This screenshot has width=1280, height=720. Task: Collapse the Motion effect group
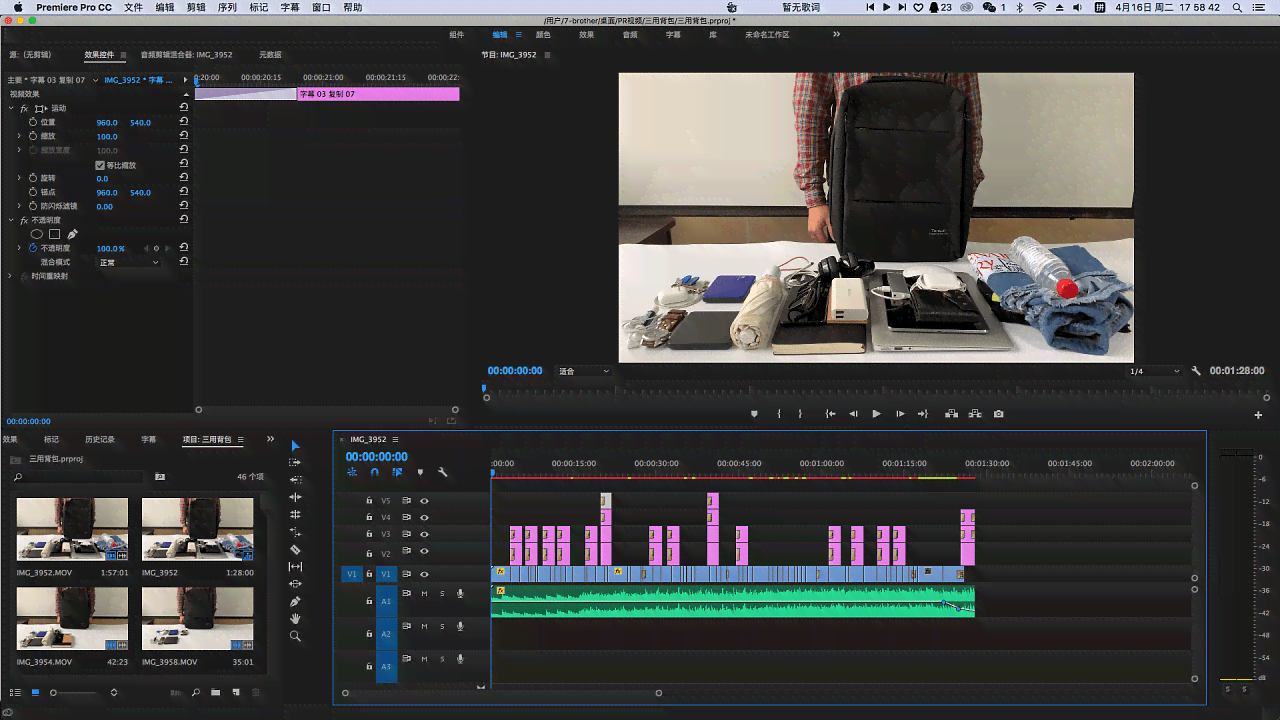(x=12, y=108)
